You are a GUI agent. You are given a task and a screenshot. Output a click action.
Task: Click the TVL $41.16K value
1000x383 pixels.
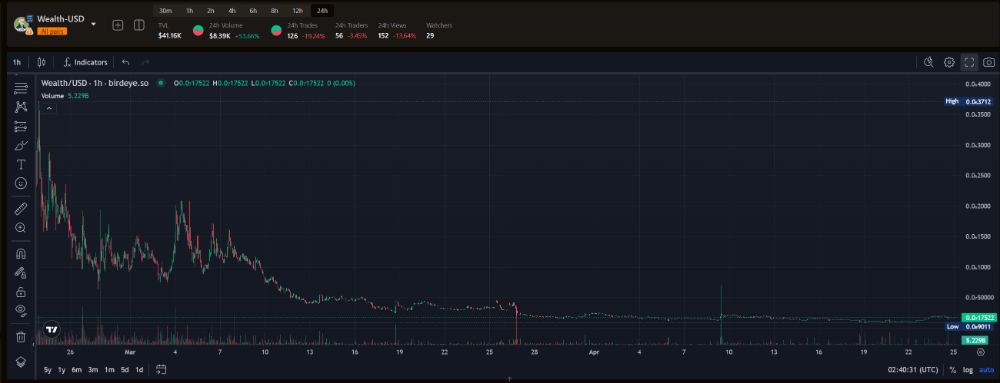click(170, 36)
